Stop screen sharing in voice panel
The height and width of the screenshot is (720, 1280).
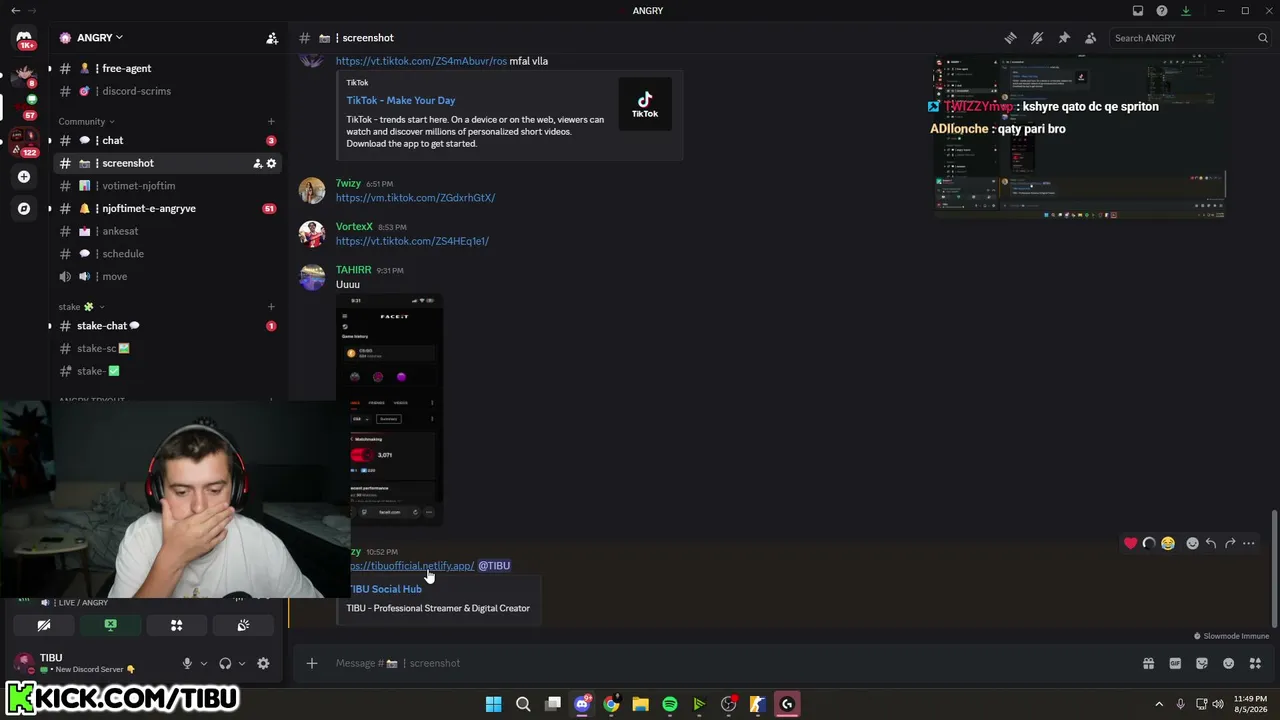[110, 625]
